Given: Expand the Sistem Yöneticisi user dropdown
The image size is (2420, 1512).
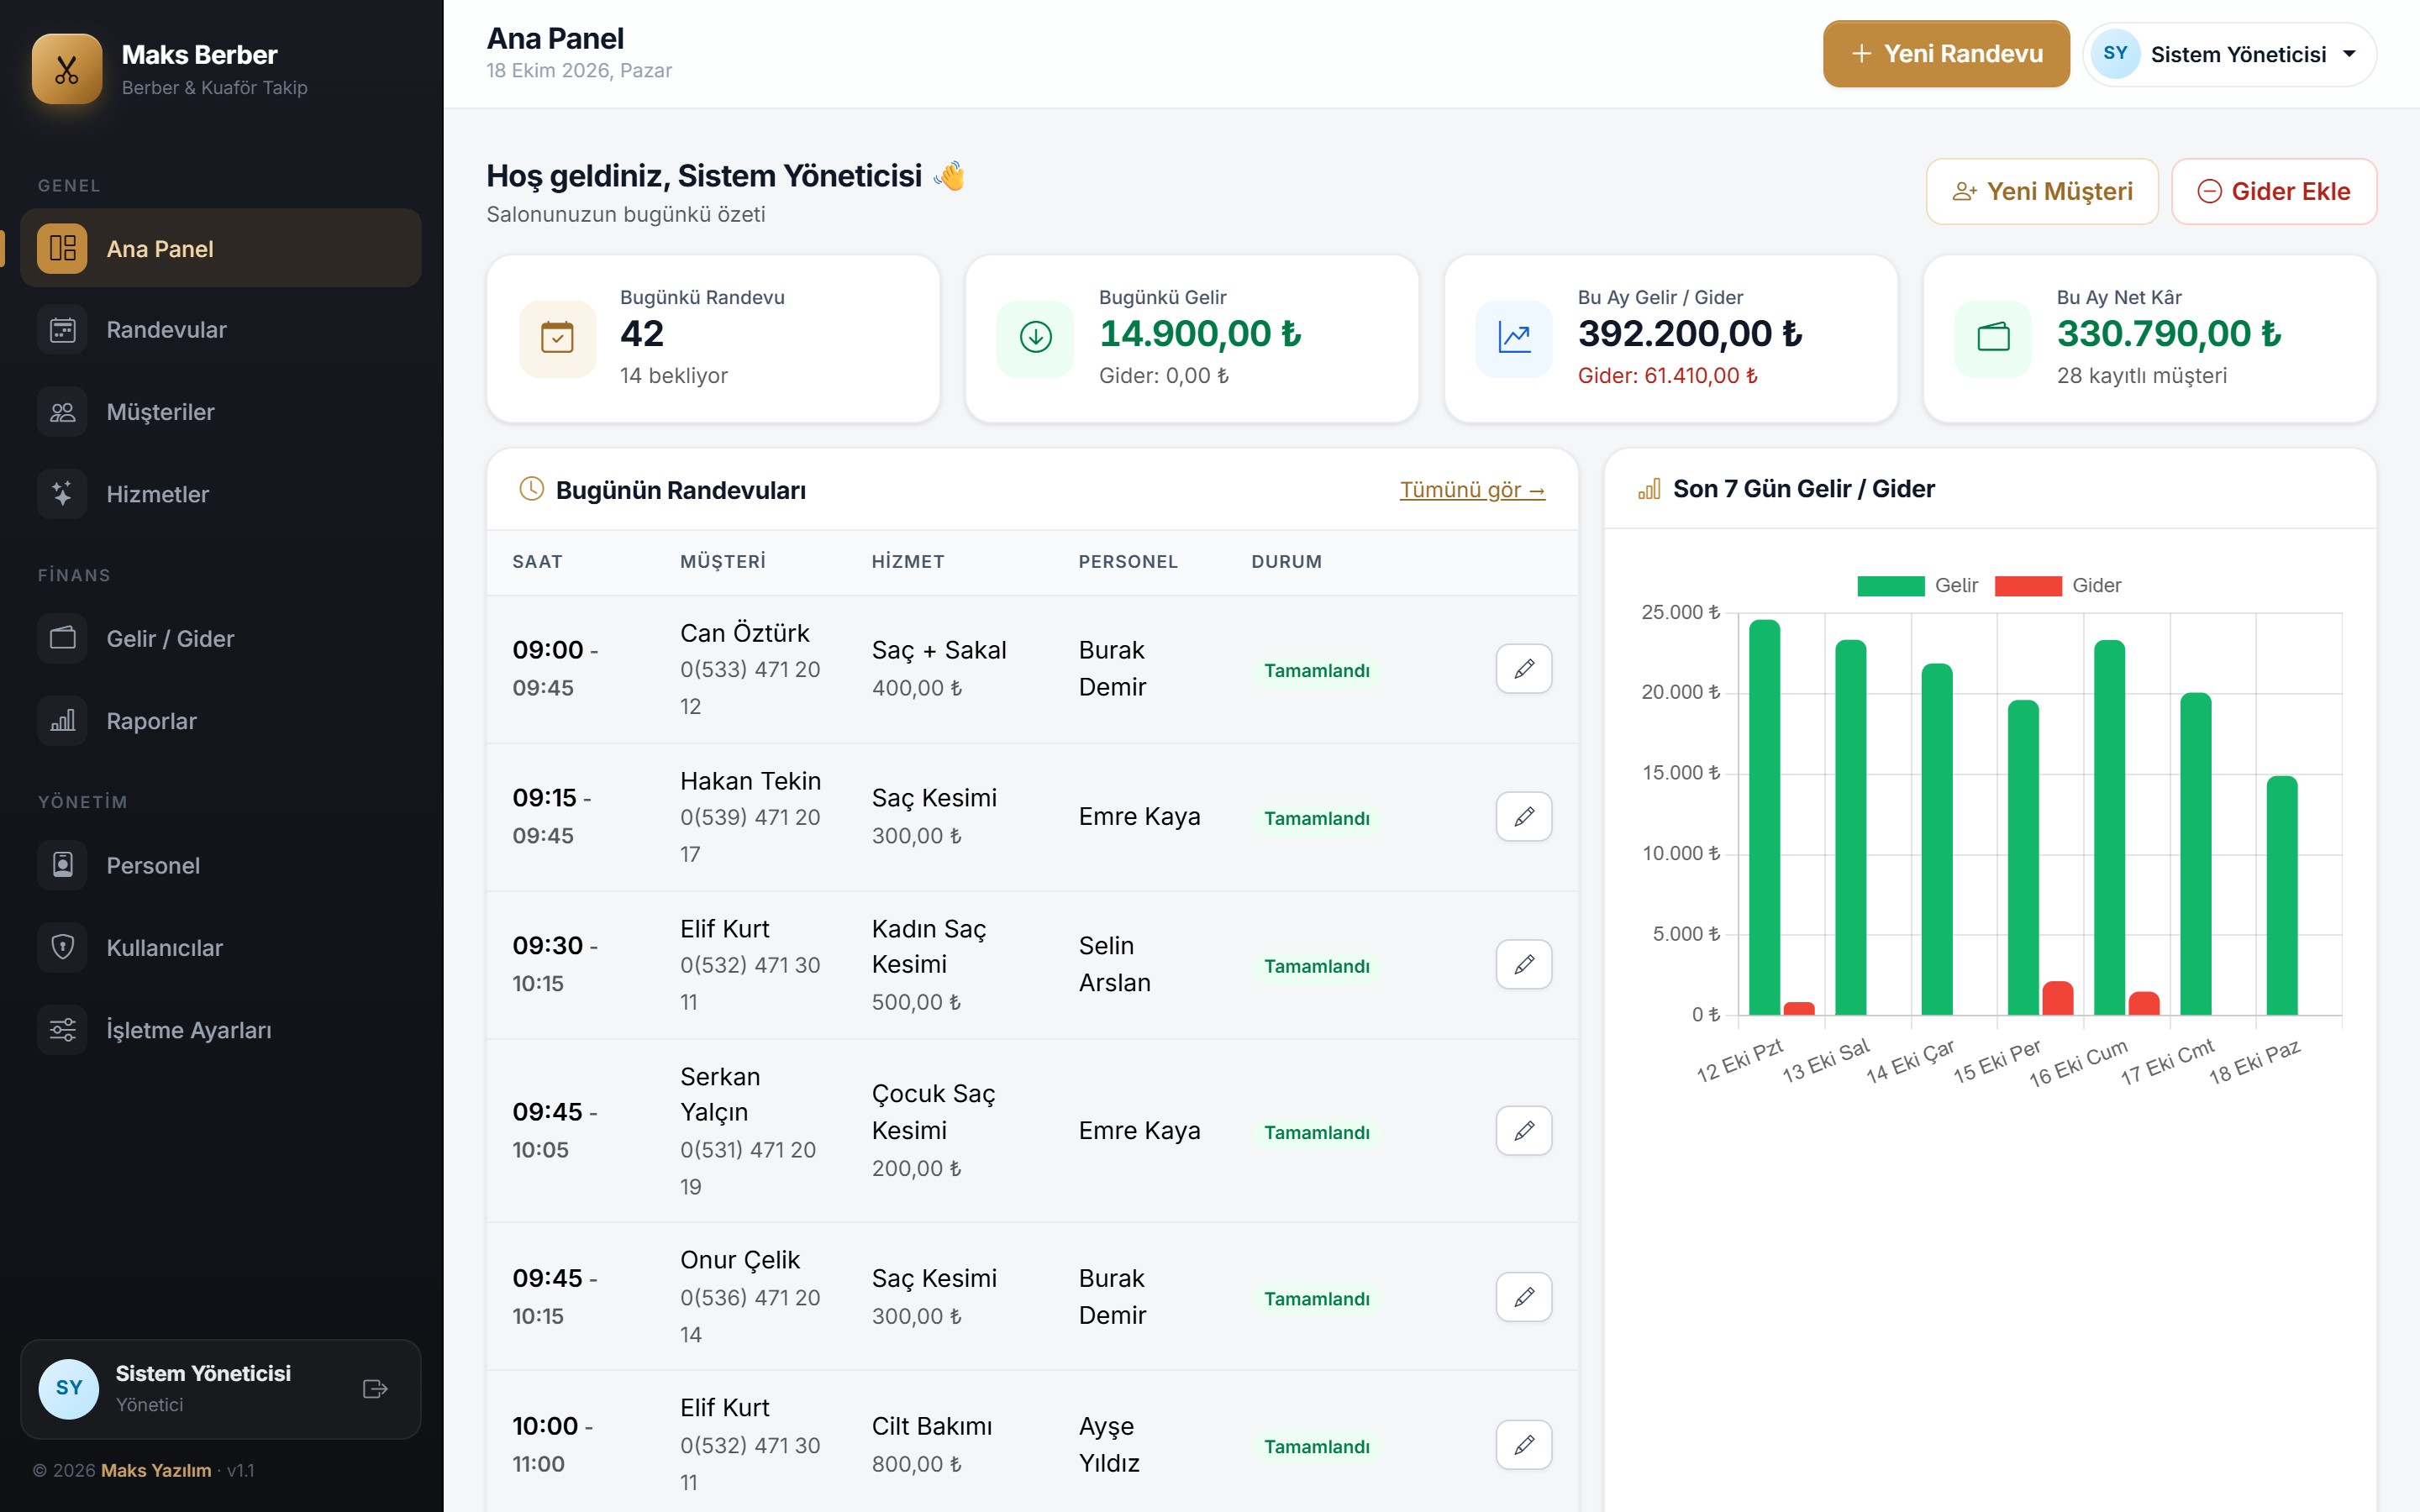Looking at the screenshot, I should tap(2230, 54).
